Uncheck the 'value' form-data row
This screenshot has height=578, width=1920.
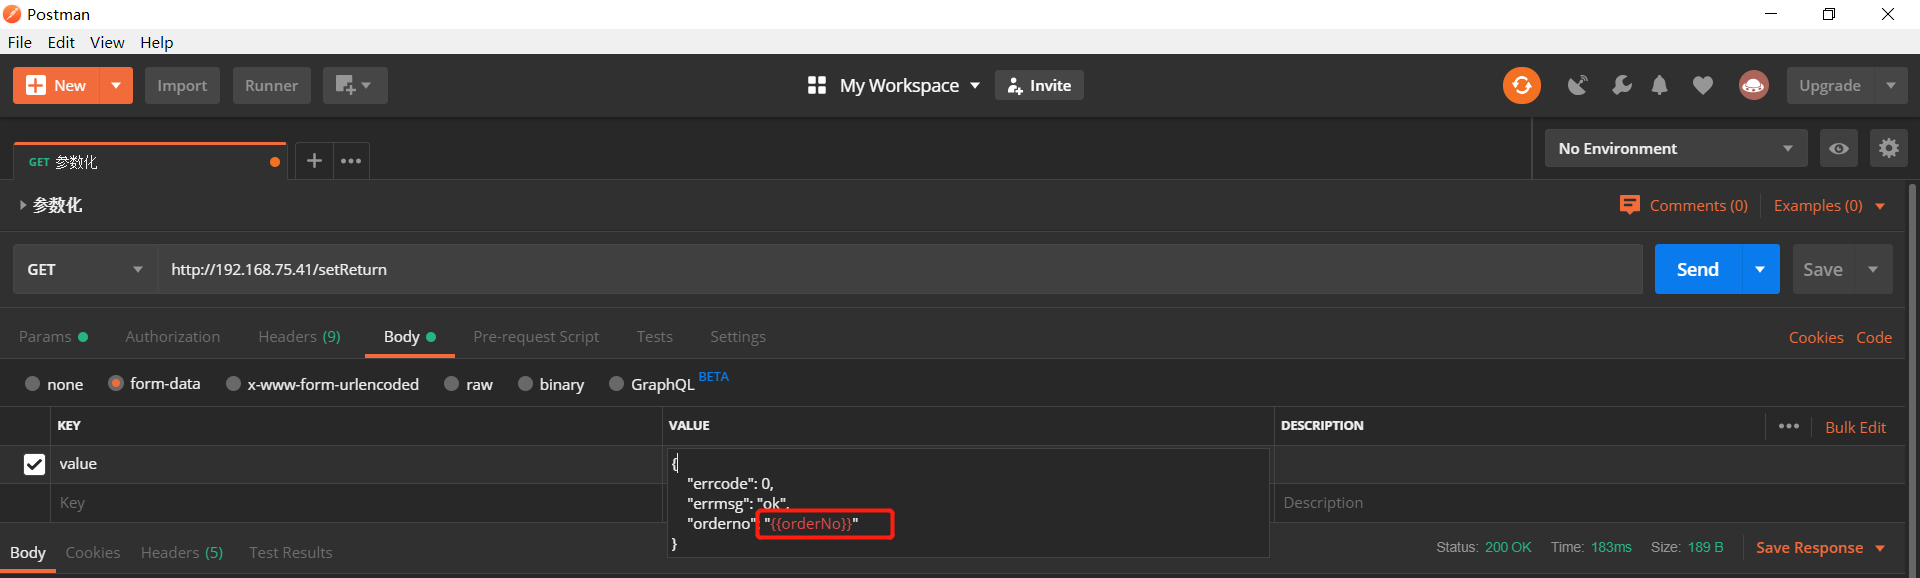(34, 464)
